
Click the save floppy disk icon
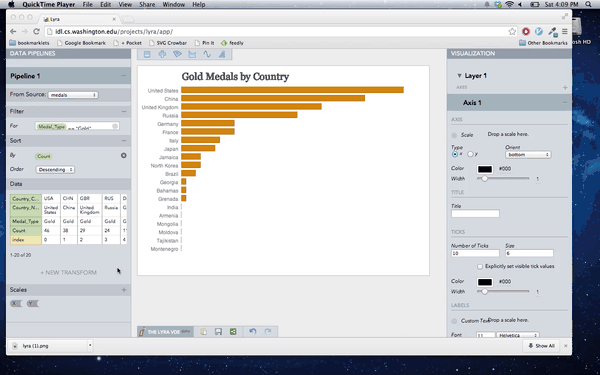218,332
